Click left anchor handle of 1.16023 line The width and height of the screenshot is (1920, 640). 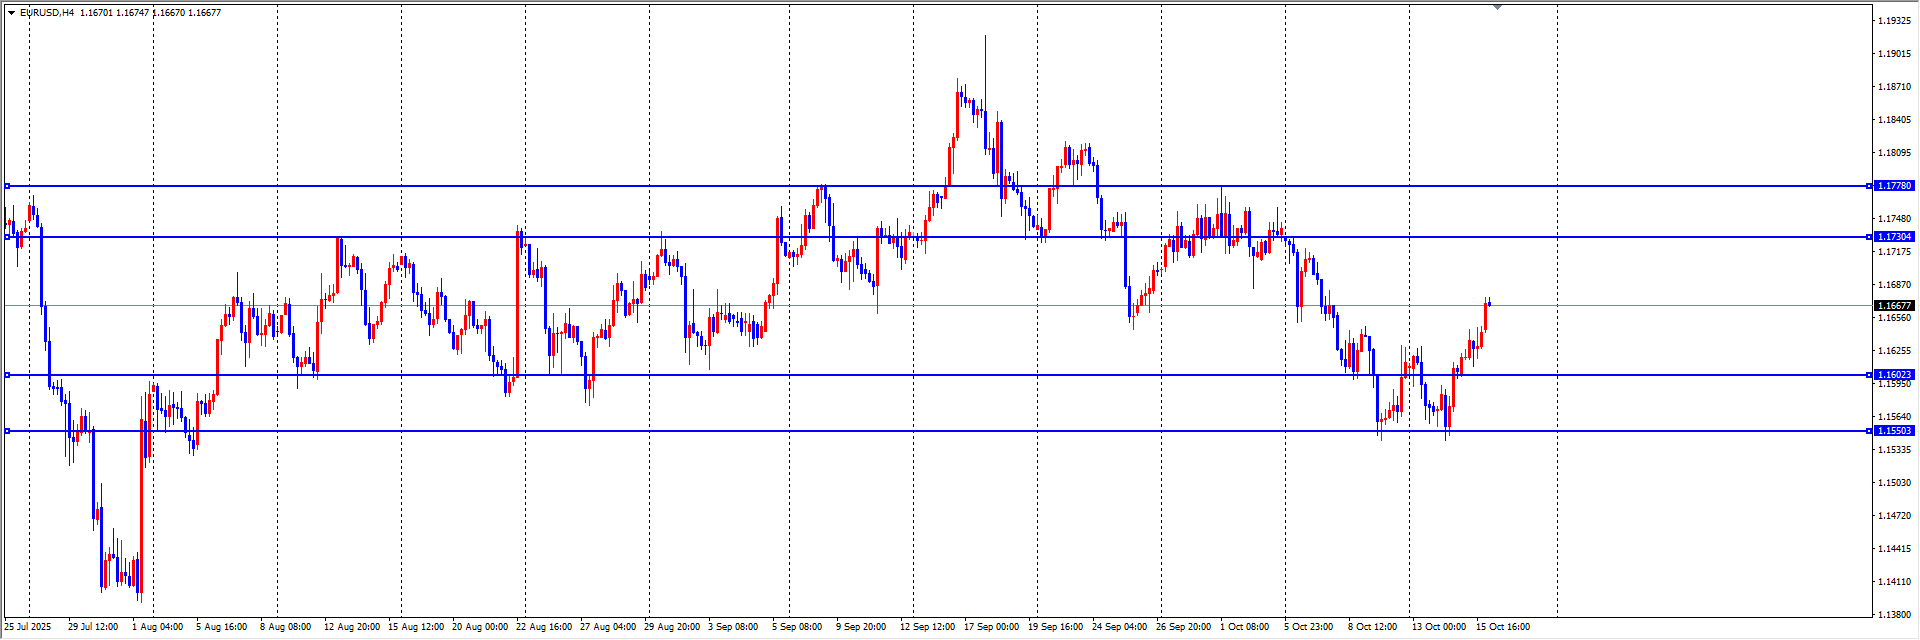click(x=8, y=375)
